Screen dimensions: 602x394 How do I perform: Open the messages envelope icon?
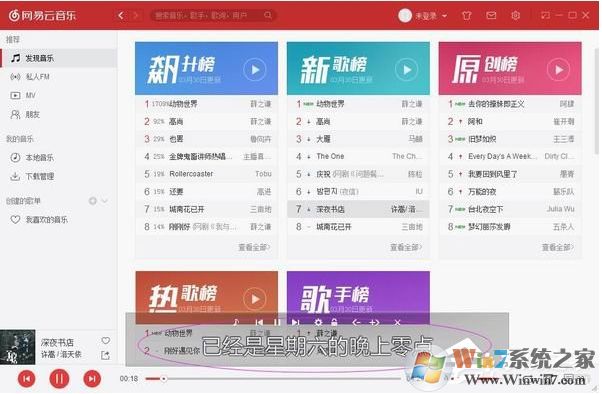click(491, 15)
